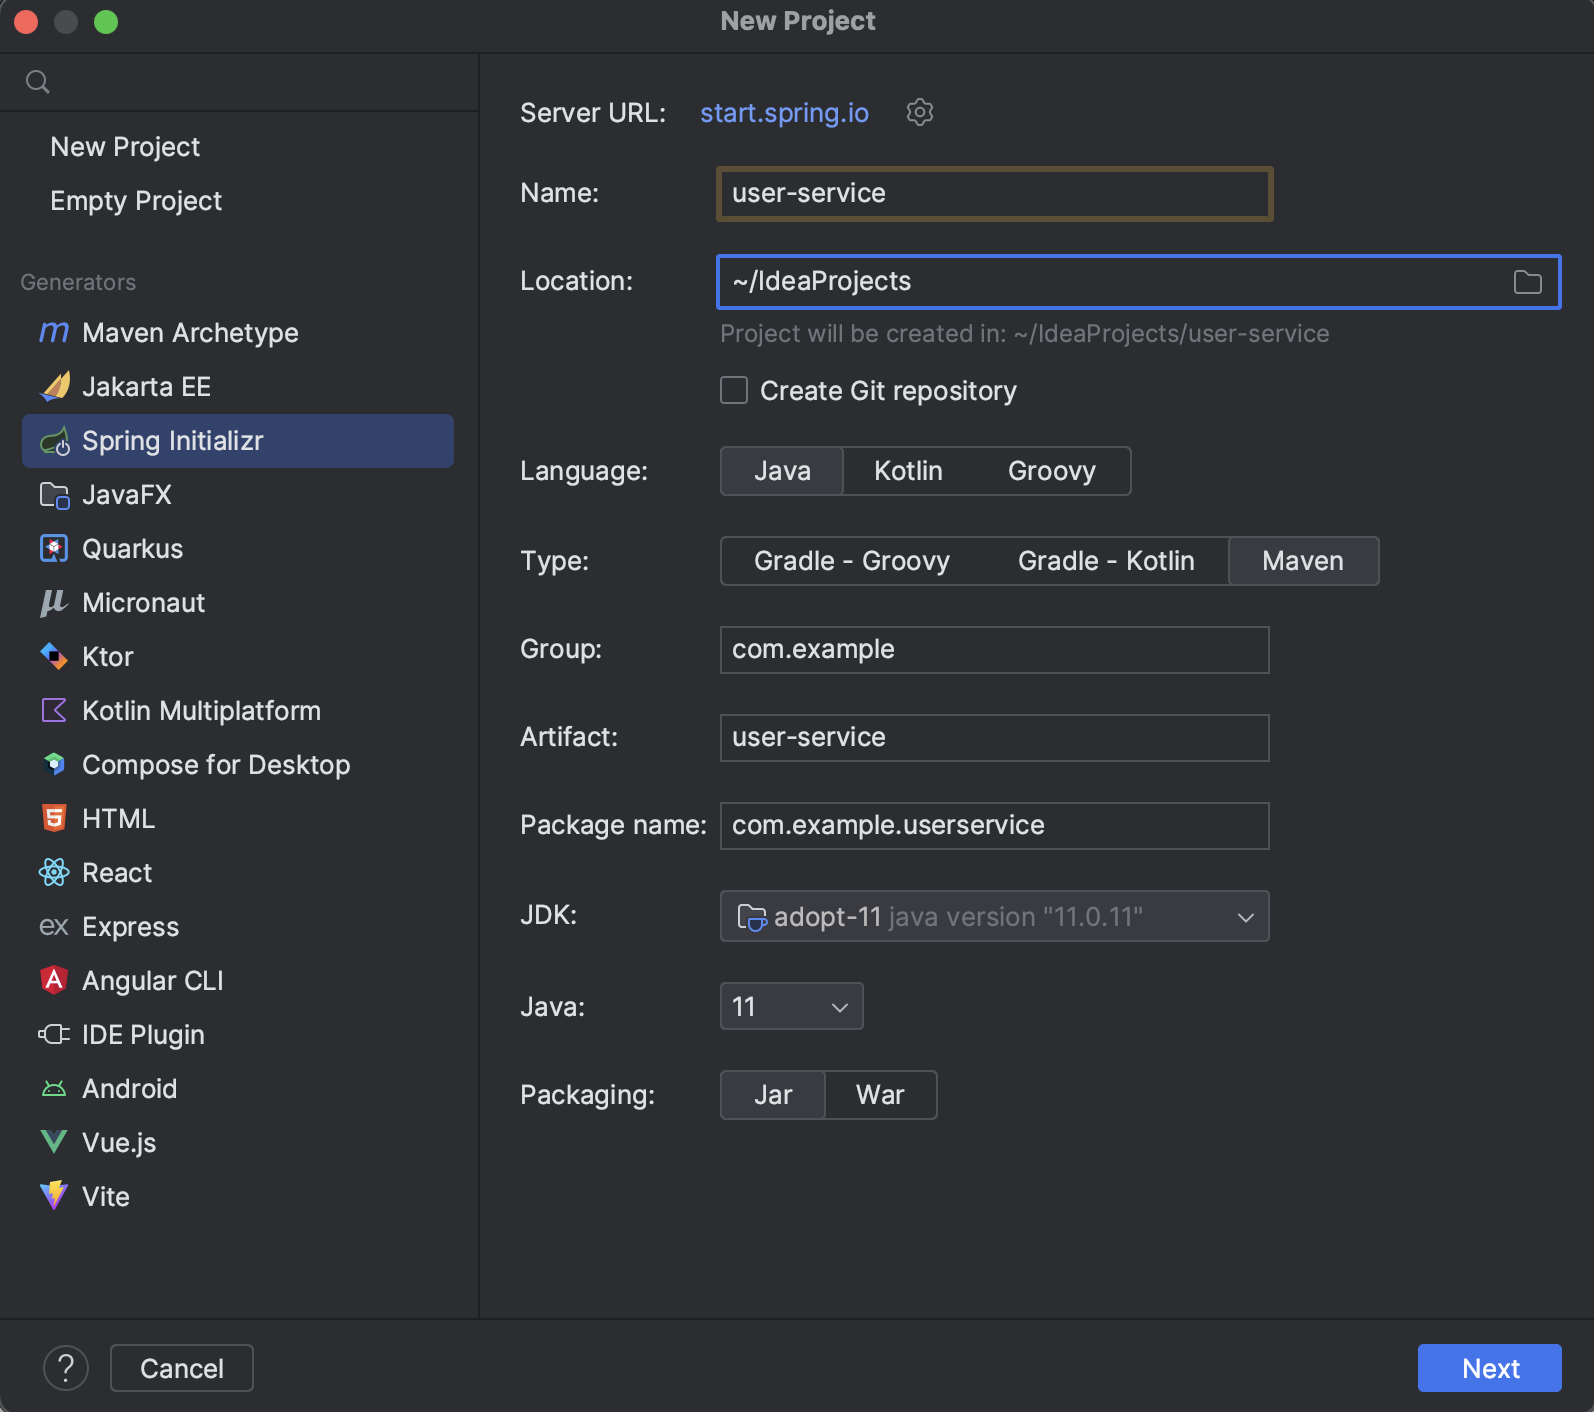
Task: Click the IDE Plugin generator label
Action: click(143, 1035)
